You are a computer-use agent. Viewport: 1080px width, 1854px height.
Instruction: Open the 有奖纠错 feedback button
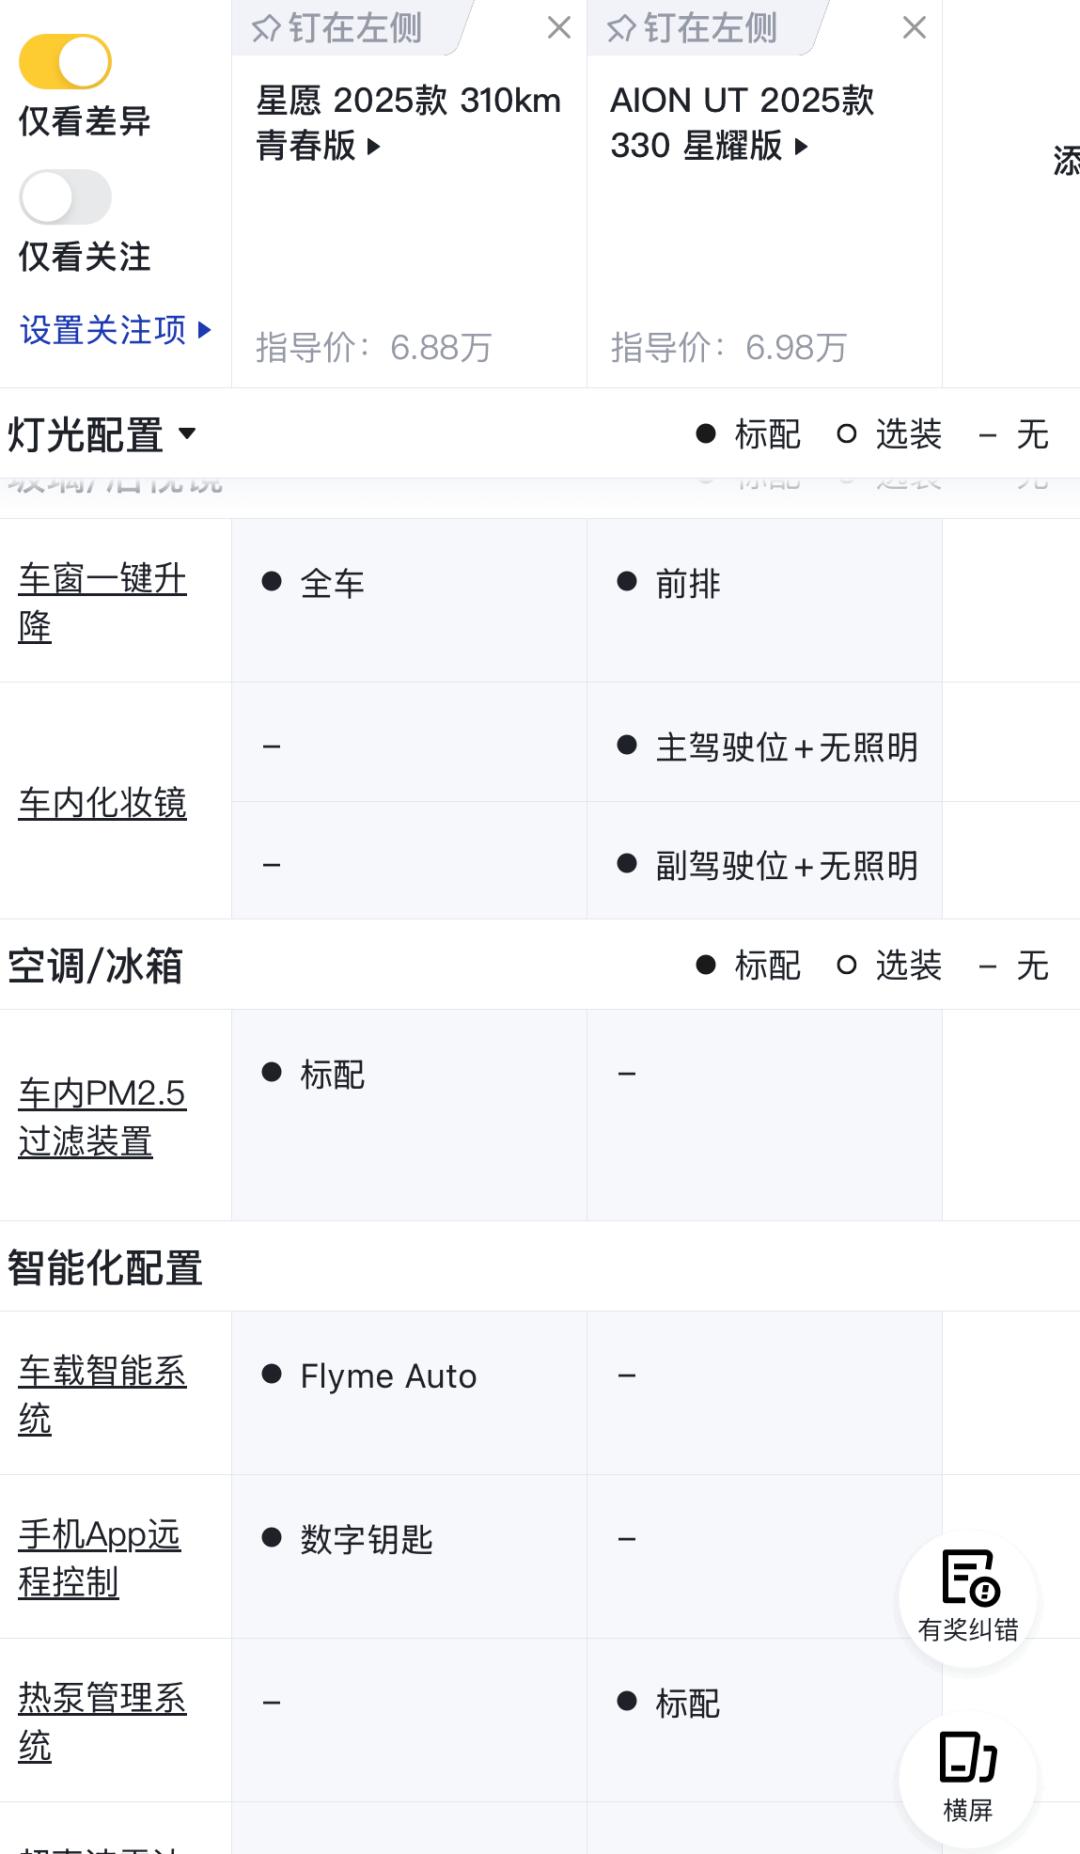click(x=968, y=1598)
